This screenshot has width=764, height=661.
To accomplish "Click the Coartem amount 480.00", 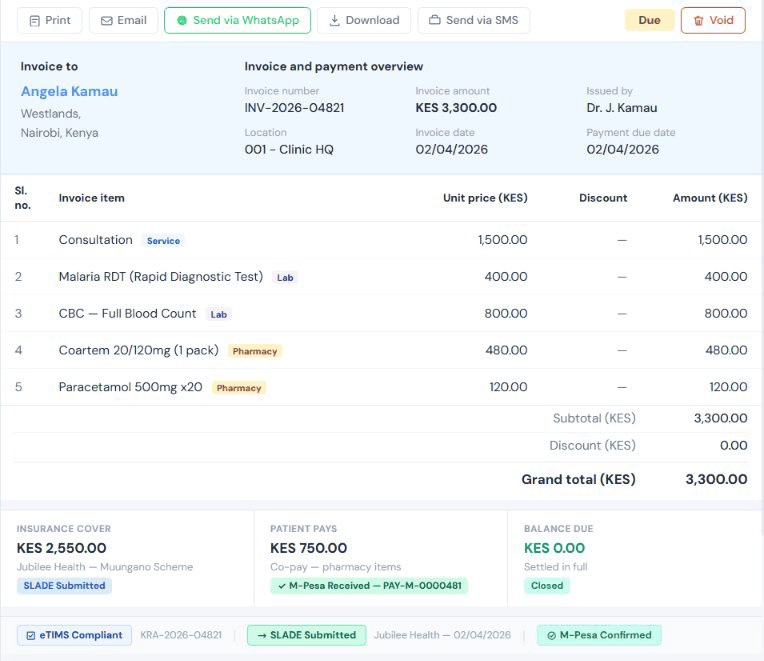I will 726,350.
